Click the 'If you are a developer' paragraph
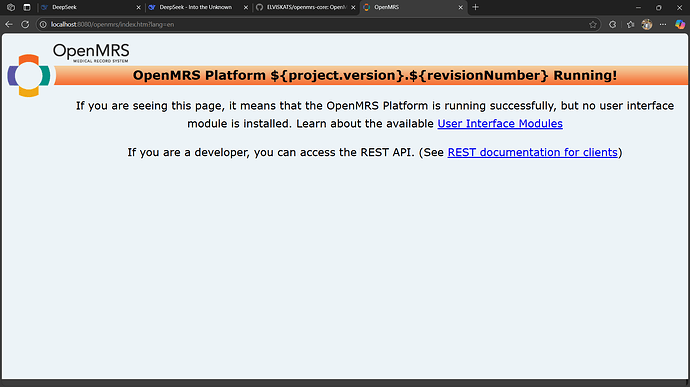 (375, 152)
